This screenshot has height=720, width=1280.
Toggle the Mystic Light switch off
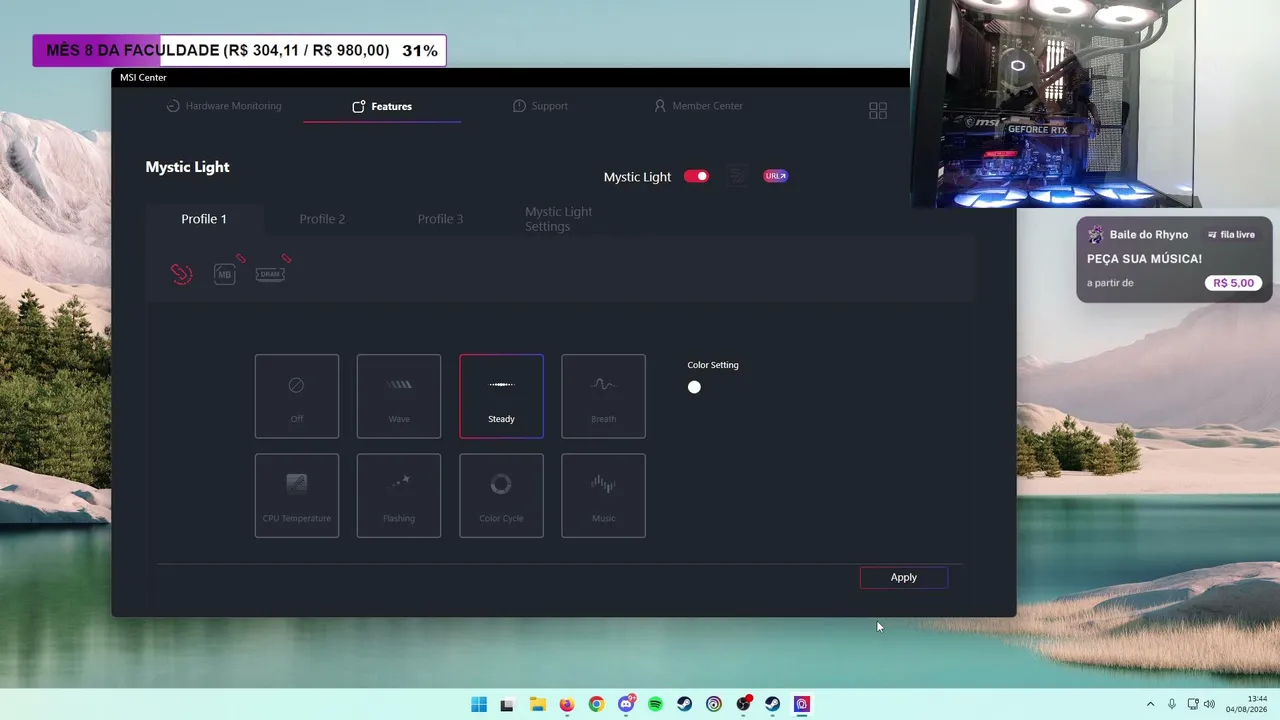(x=696, y=176)
